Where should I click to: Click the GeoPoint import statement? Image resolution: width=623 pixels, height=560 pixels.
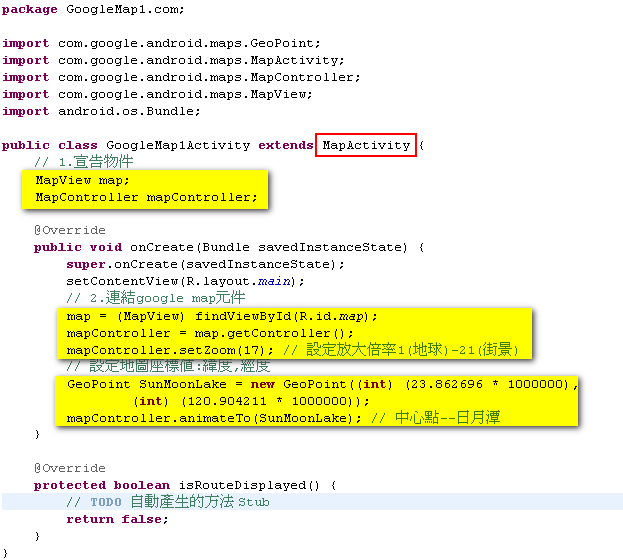(161, 43)
